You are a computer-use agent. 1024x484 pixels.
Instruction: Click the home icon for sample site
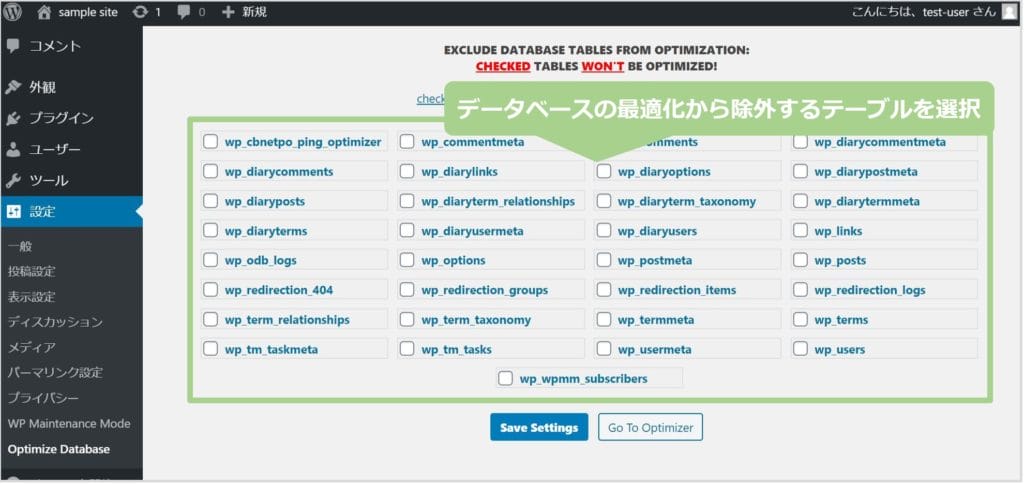(44, 12)
